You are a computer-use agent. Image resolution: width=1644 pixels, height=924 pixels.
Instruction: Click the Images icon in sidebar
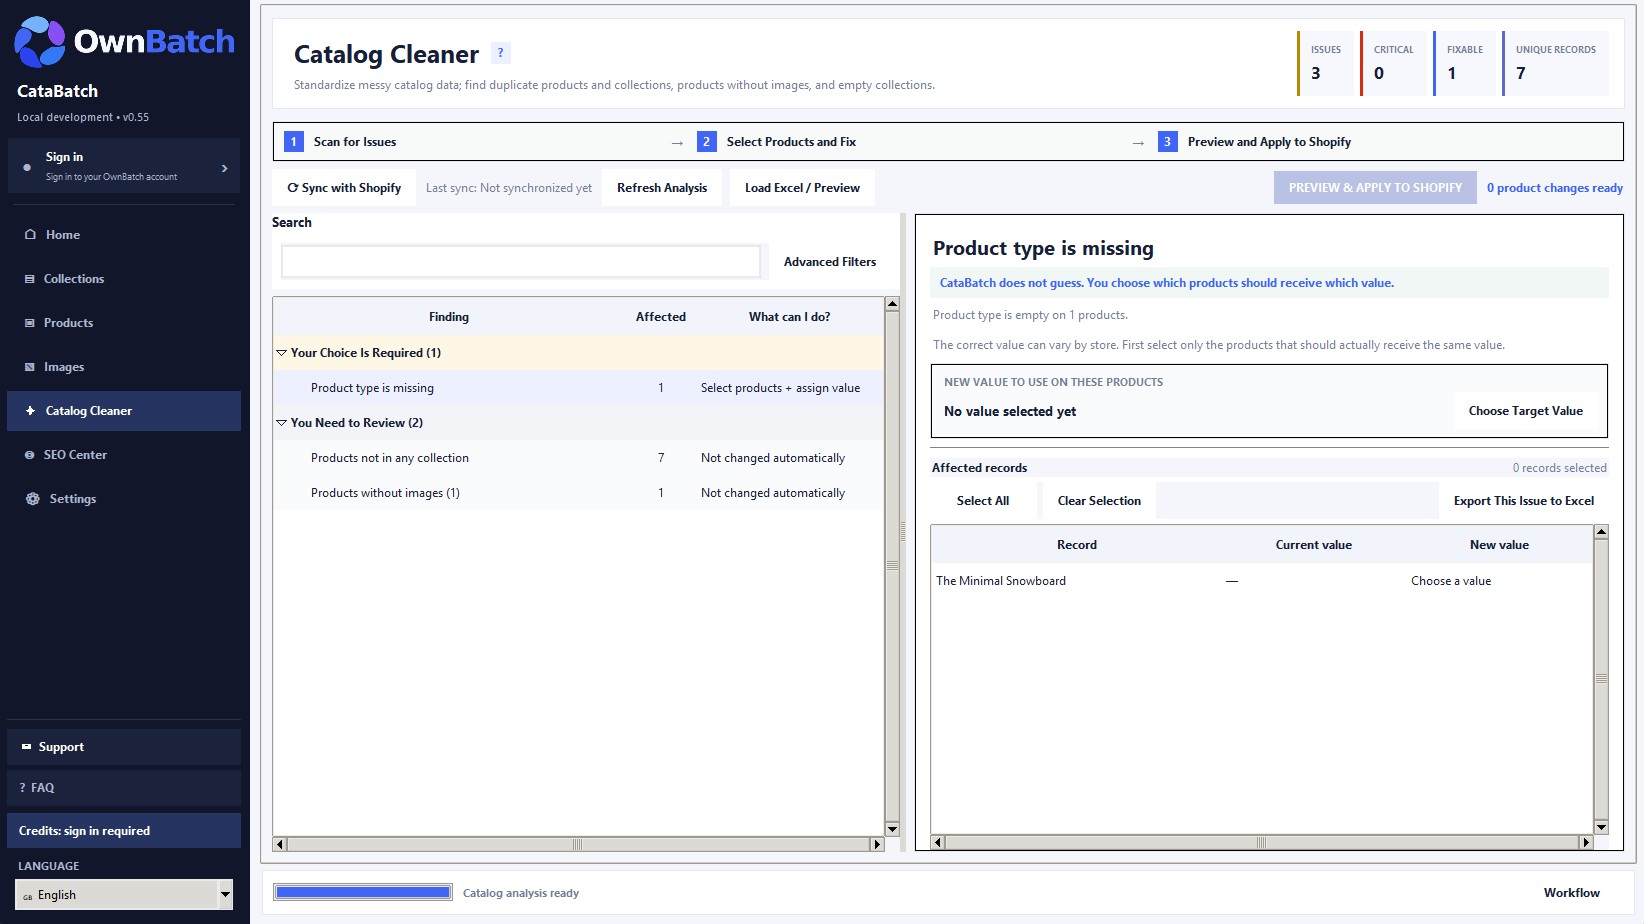30,367
